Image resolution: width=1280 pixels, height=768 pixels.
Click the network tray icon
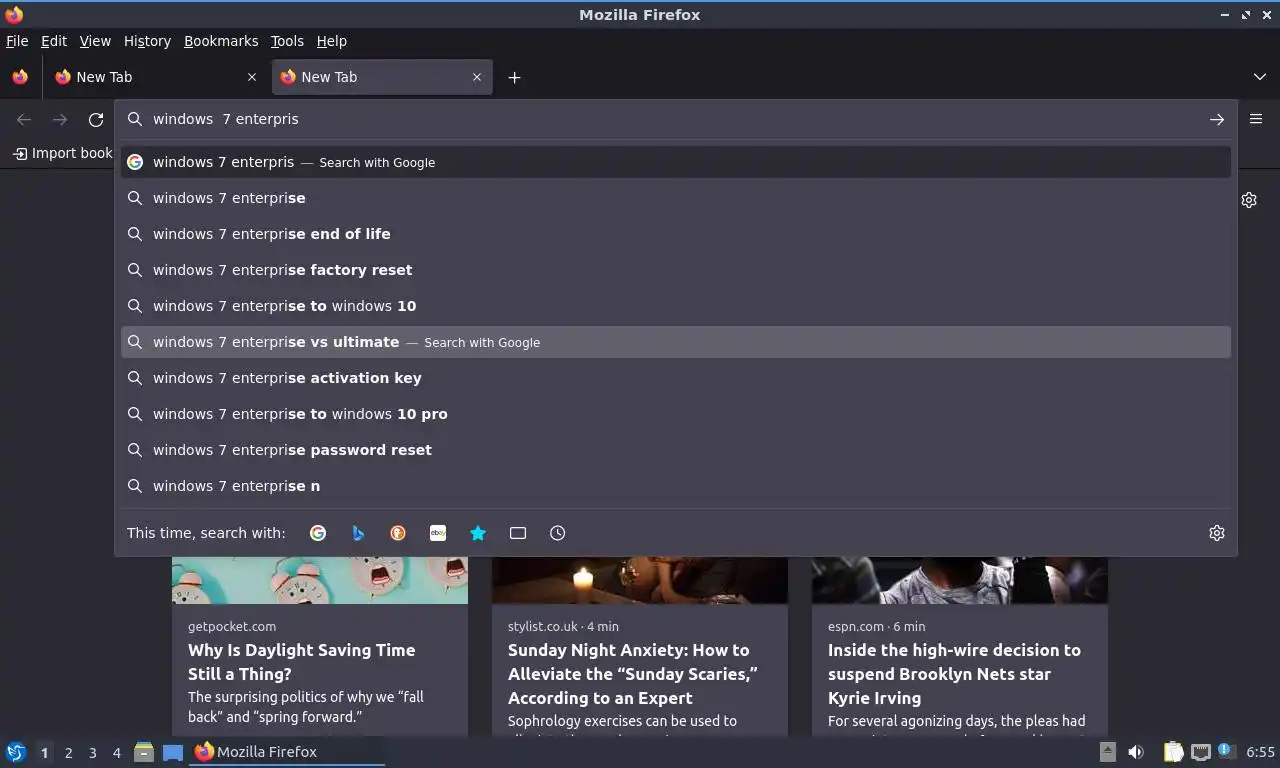1200,752
